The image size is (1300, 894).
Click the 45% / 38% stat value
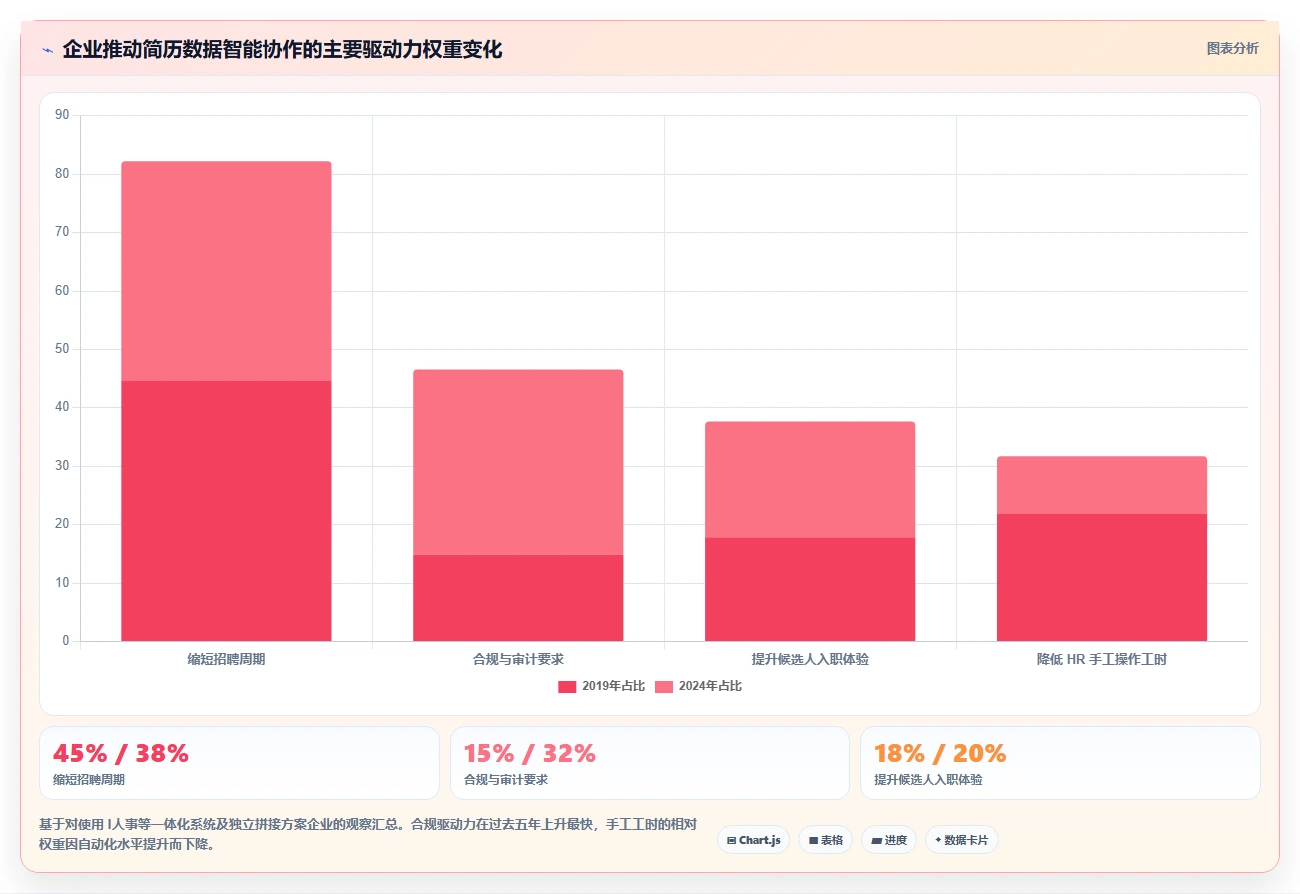click(121, 753)
